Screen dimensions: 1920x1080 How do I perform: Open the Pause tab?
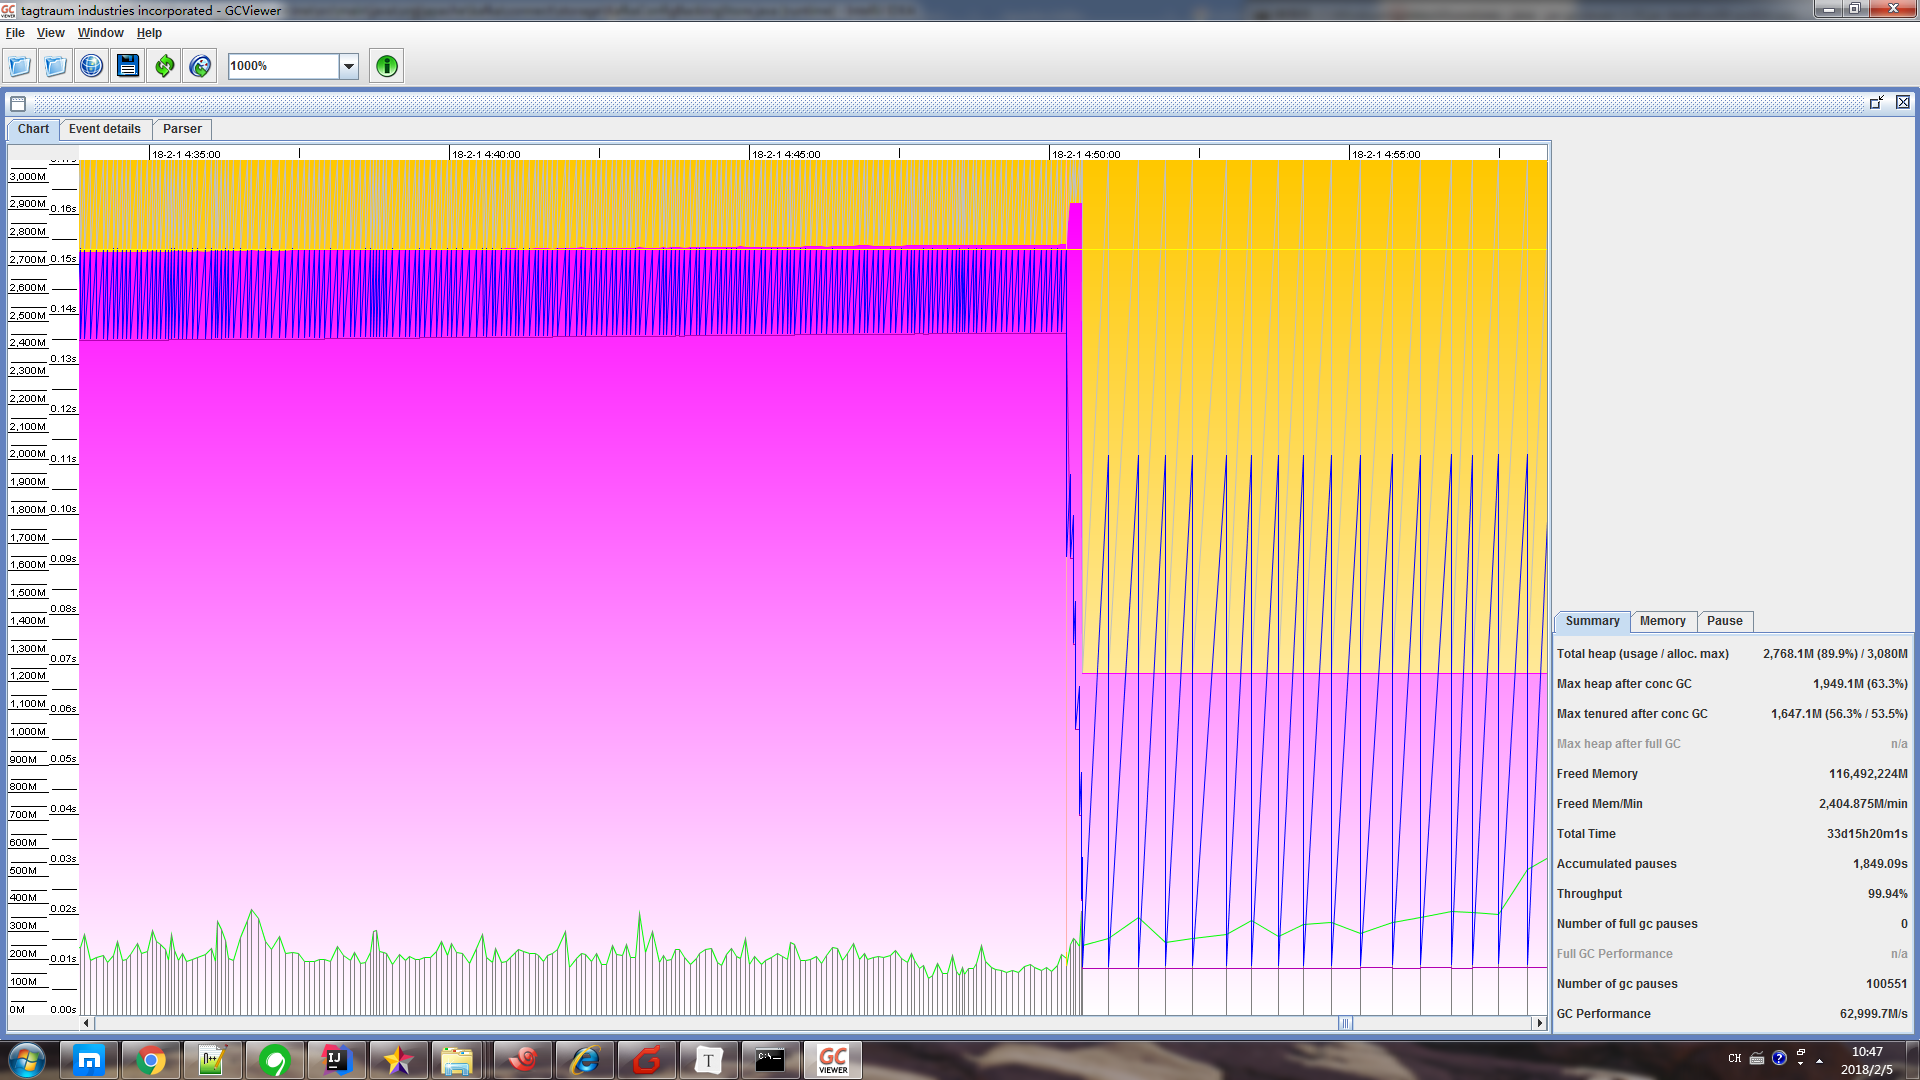pyautogui.click(x=1725, y=621)
